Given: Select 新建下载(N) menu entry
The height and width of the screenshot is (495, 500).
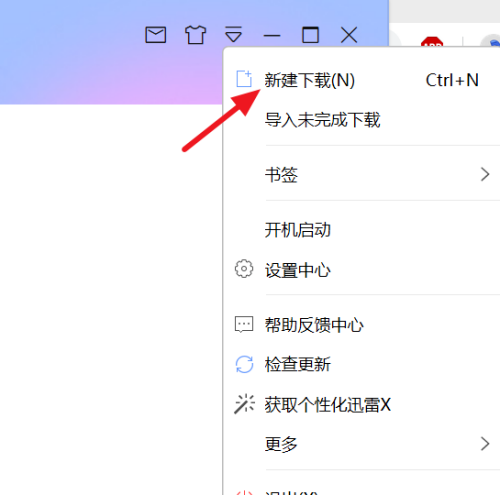Looking at the screenshot, I should point(362,80).
